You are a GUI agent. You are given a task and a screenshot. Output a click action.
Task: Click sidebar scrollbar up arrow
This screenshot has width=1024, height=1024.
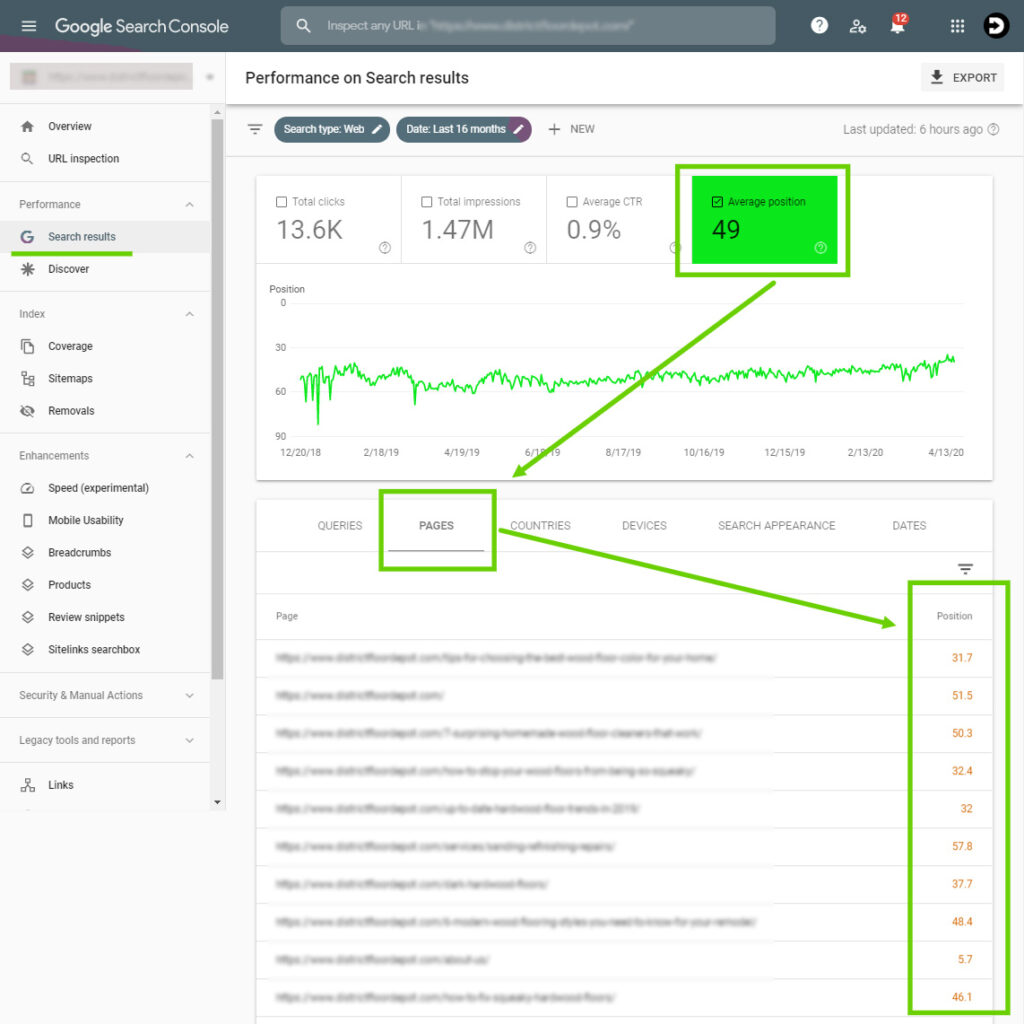217,112
